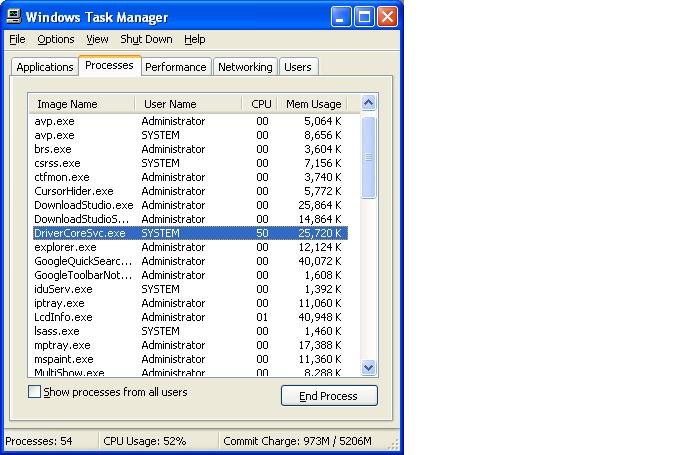Select the brs.exe process
The height and width of the screenshot is (455, 680).
[190, 149]
